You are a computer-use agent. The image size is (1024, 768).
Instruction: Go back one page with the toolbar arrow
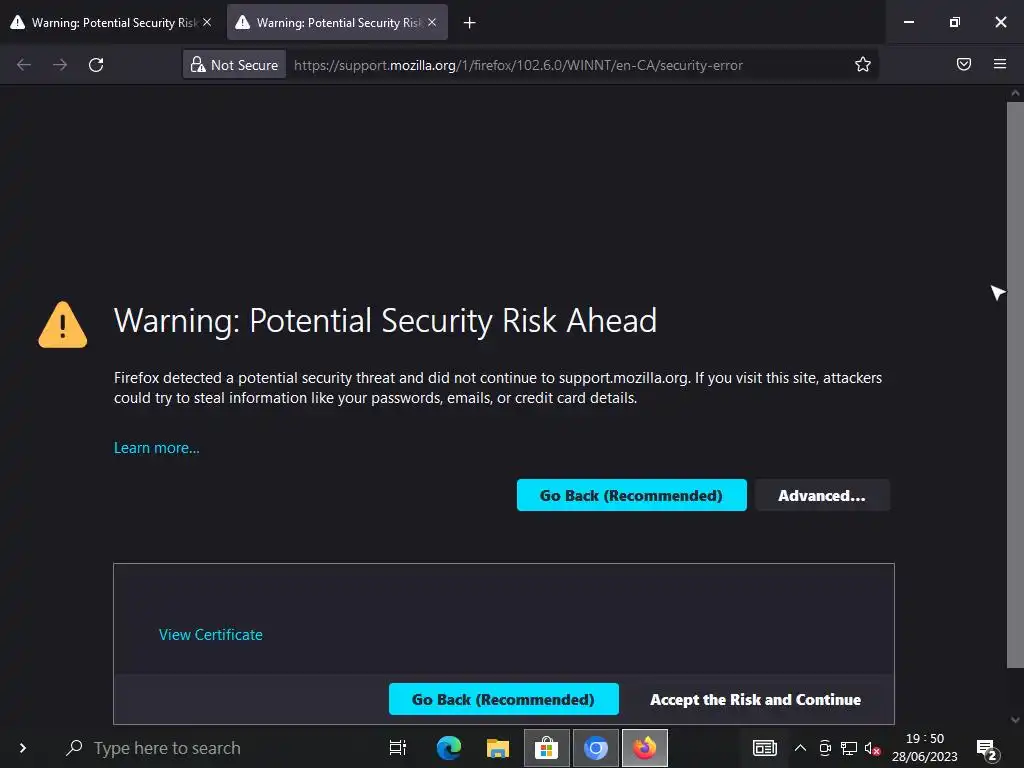coord(24,65)
